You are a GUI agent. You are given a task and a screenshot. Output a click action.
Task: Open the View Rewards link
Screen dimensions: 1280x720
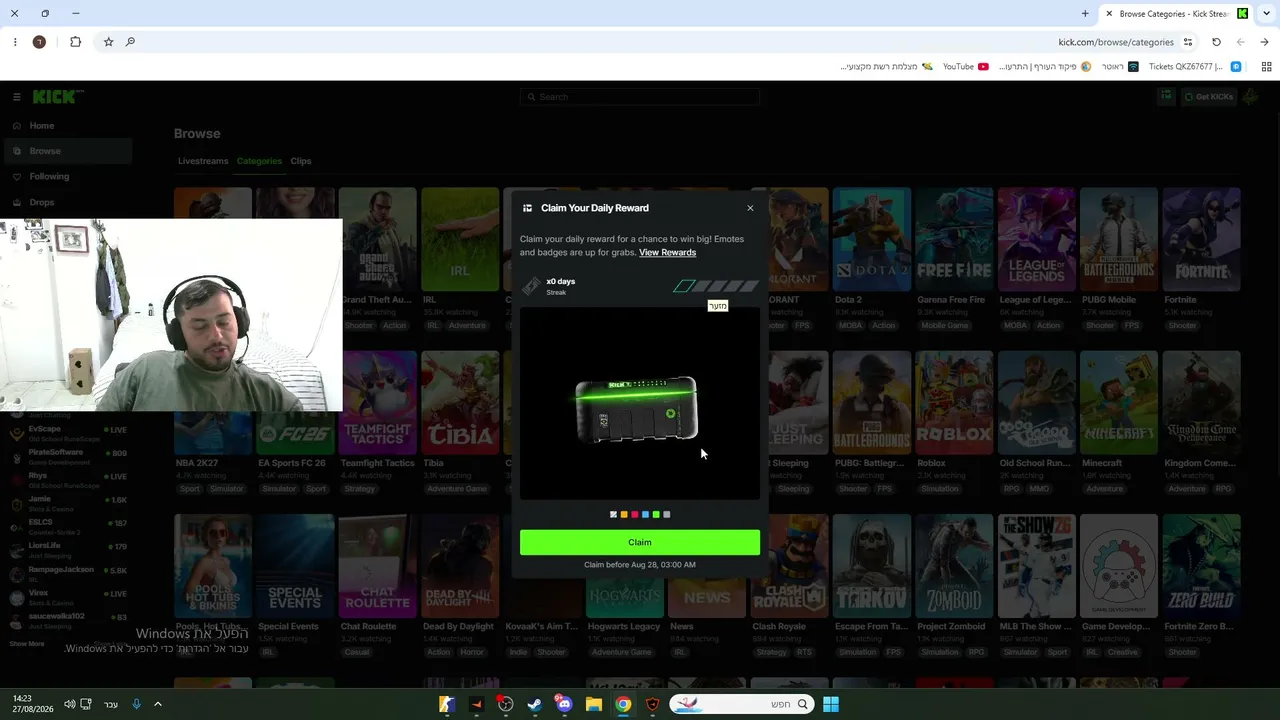pos(667,252)
